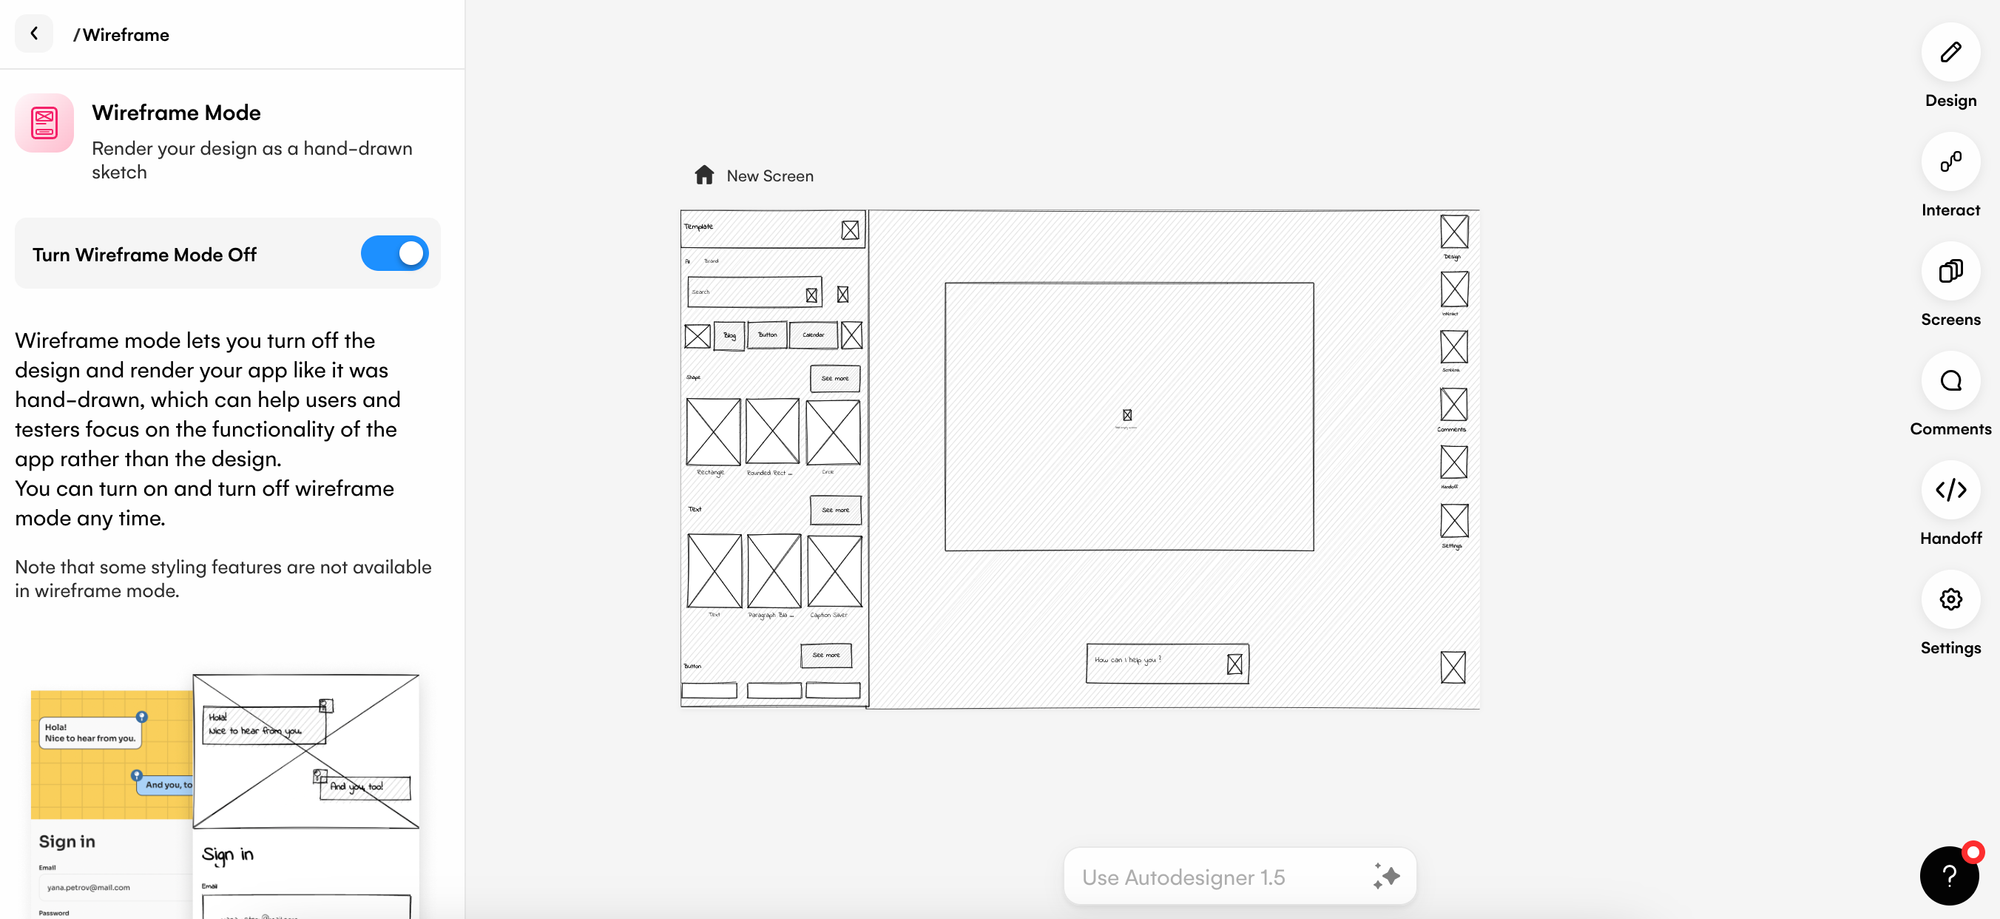Open the Interact tool in right sidebar
2000x919 pixels.
pos(1950,161)
